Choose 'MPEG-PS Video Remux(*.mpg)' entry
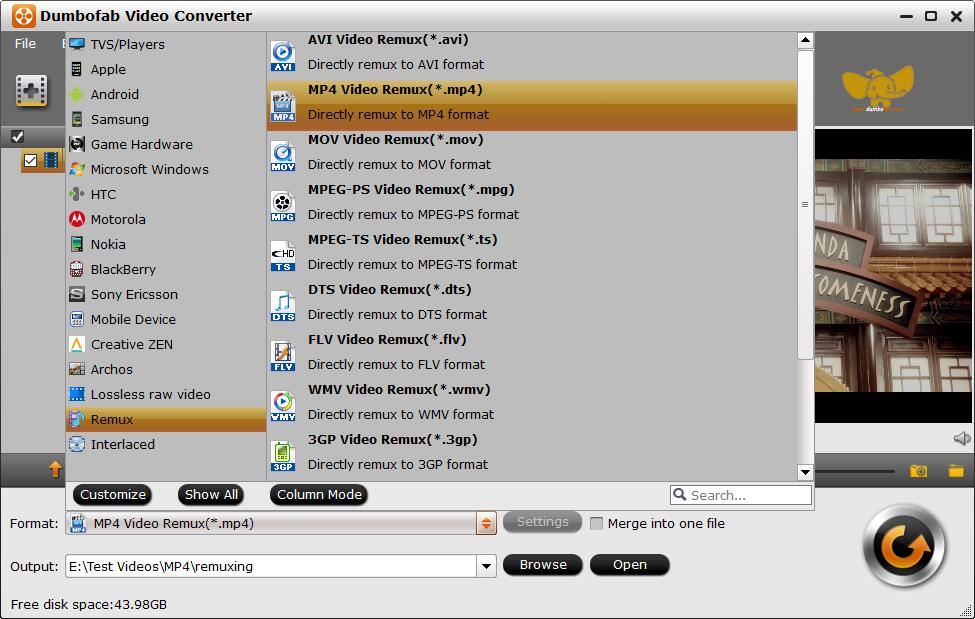The width and height of the screenshot is (975, 619). 532,206
